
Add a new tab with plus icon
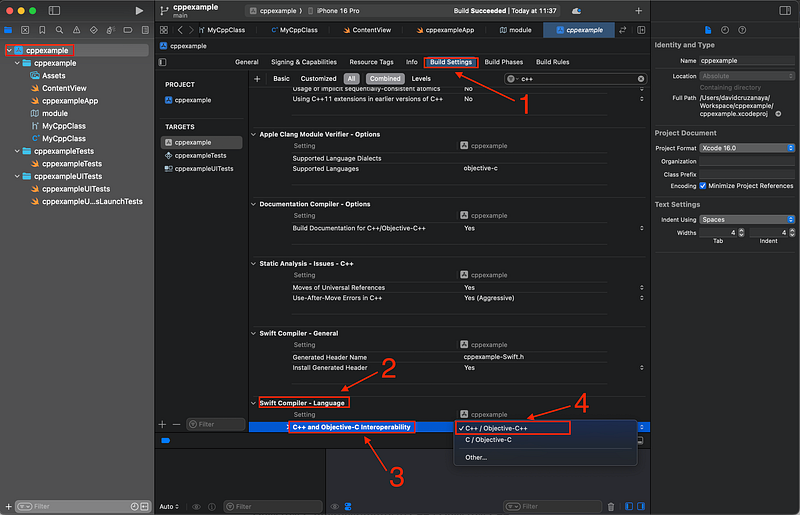639,11
